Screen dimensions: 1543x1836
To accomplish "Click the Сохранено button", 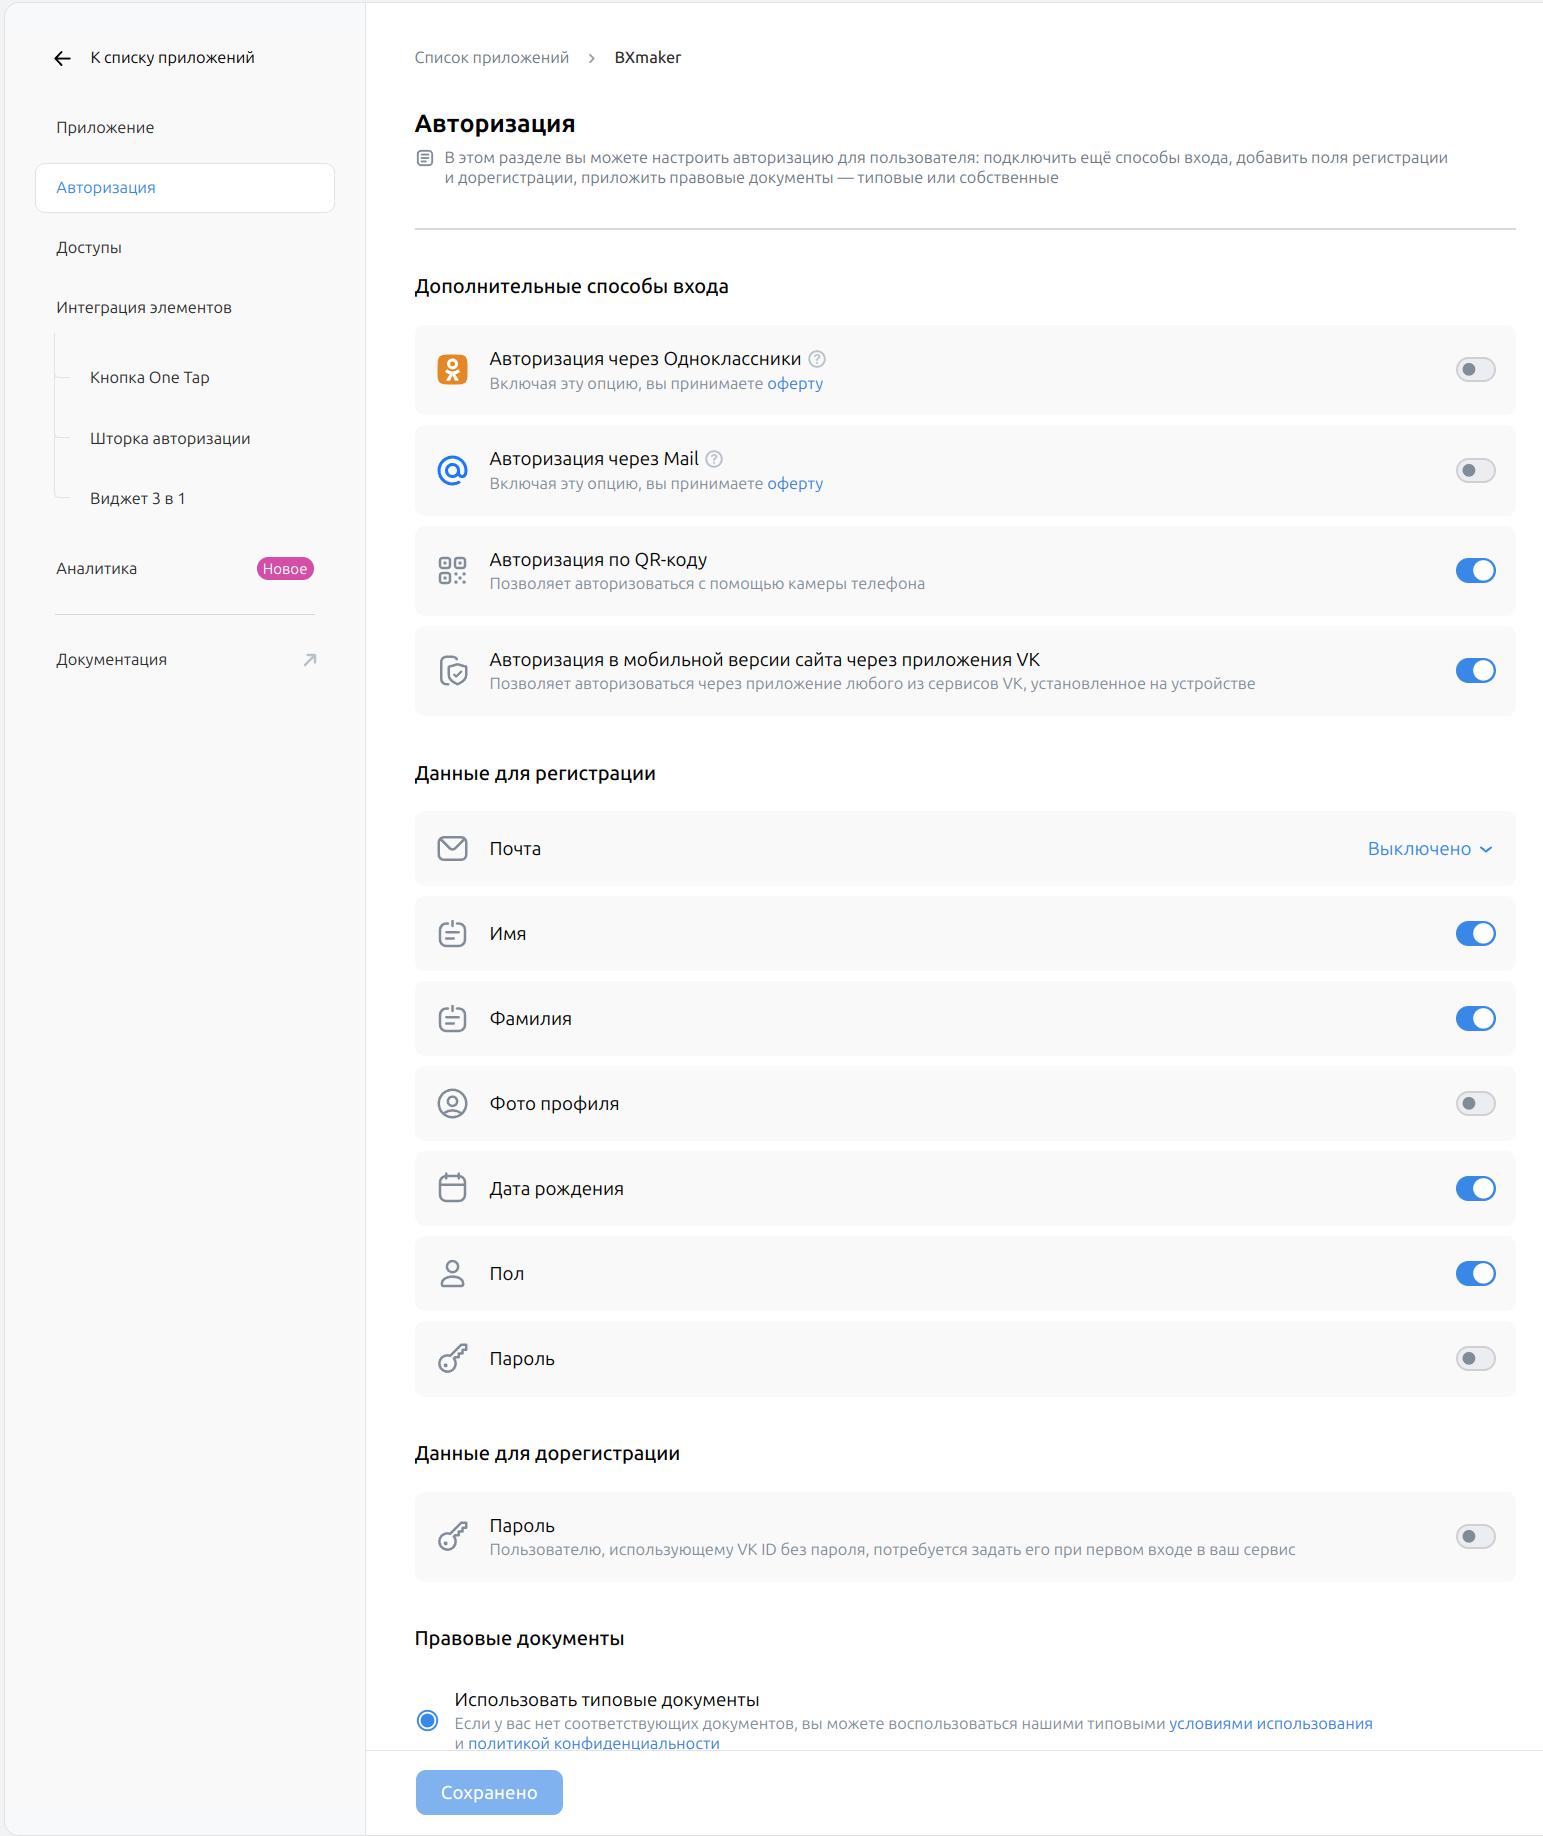I will click(x=489, y=1793).
